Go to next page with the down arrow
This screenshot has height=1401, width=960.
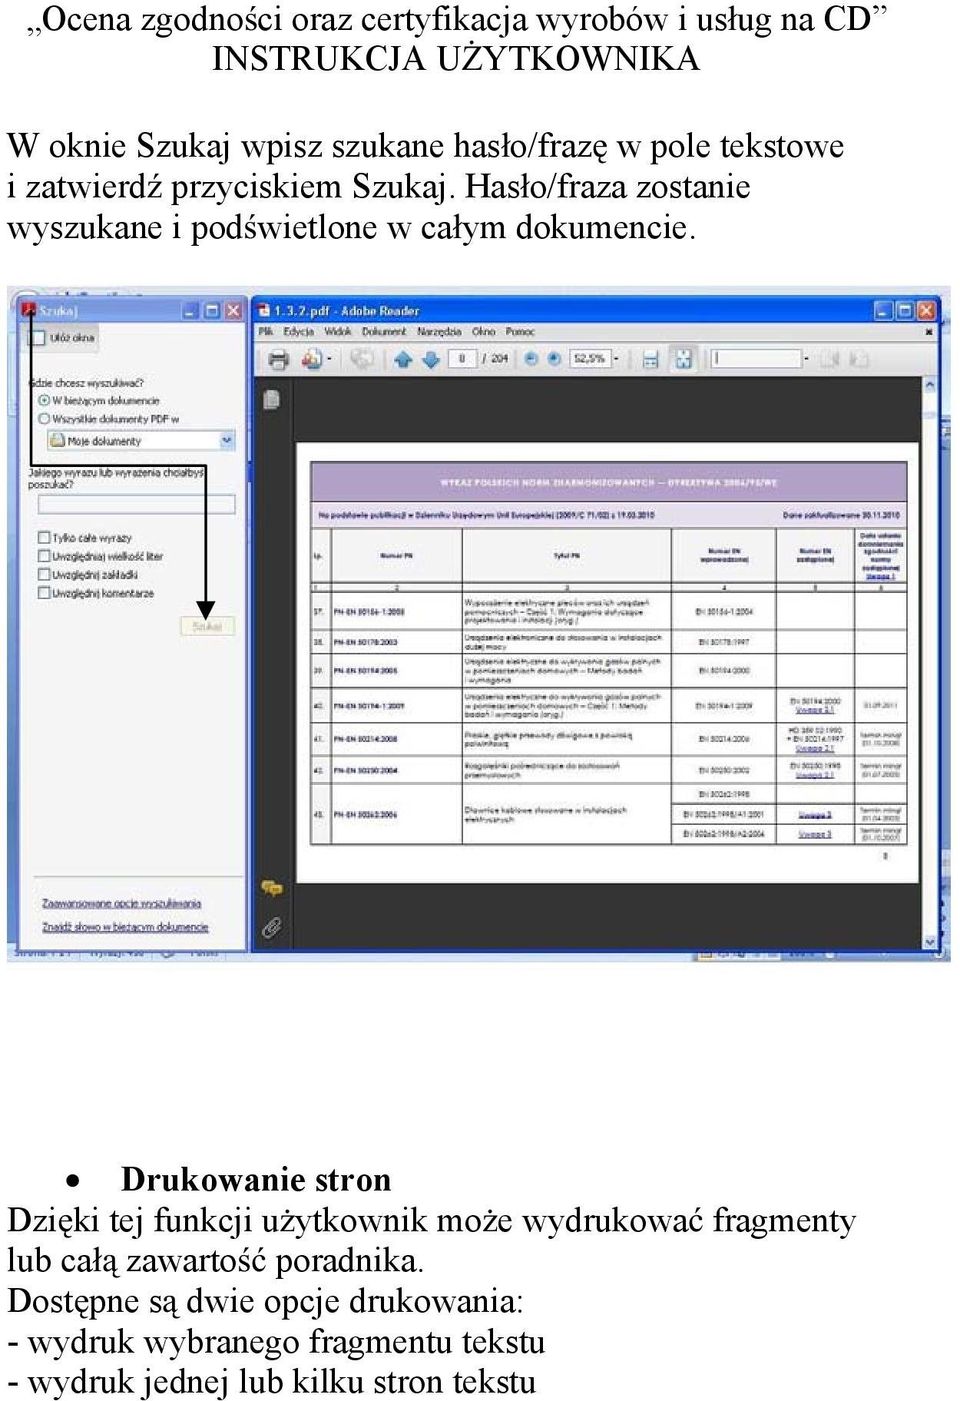430,359
